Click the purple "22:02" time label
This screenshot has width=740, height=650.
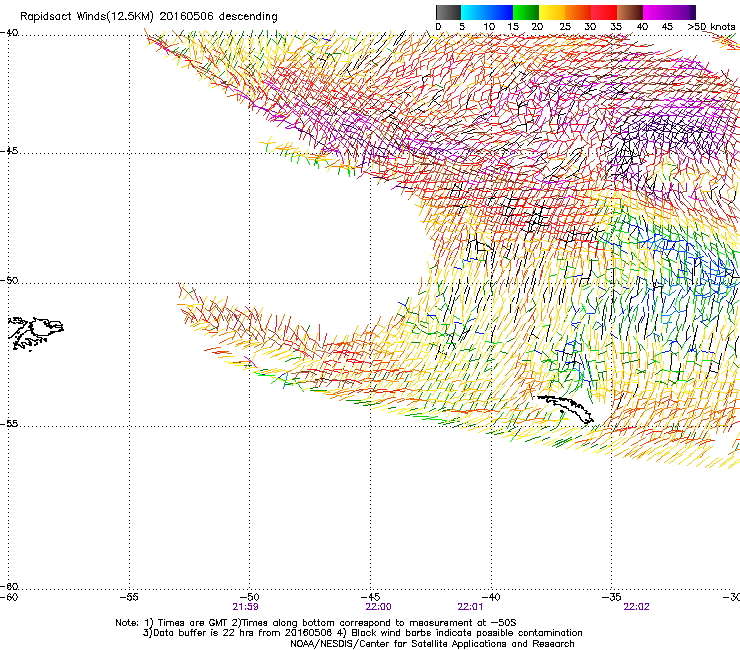coord(636,607)
